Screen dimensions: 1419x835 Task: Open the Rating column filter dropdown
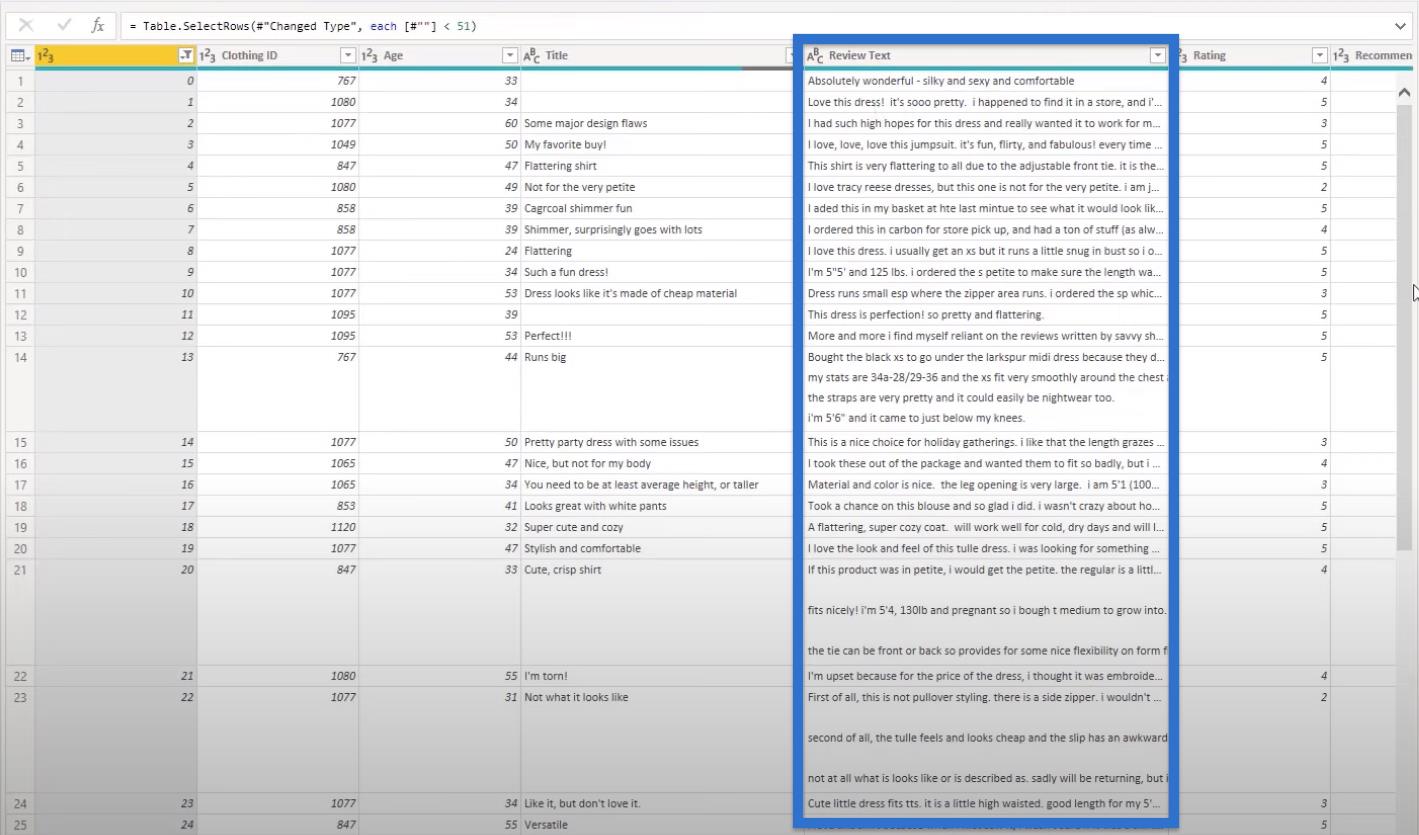coord(1319,56)
